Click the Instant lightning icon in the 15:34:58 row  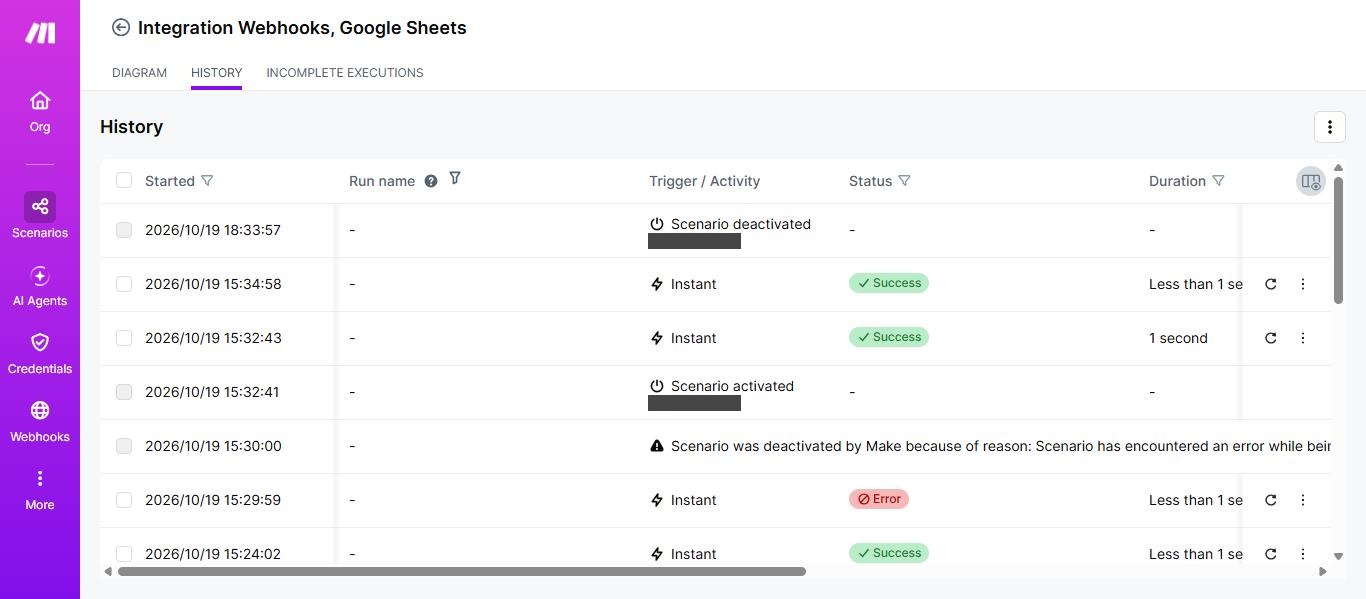click(657, 284)
